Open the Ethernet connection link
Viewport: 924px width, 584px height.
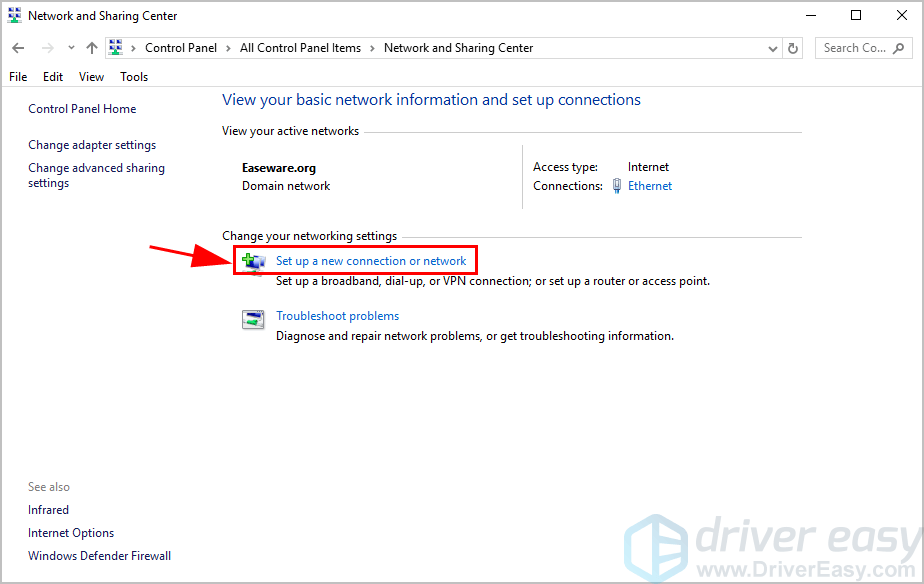(650, 186)
